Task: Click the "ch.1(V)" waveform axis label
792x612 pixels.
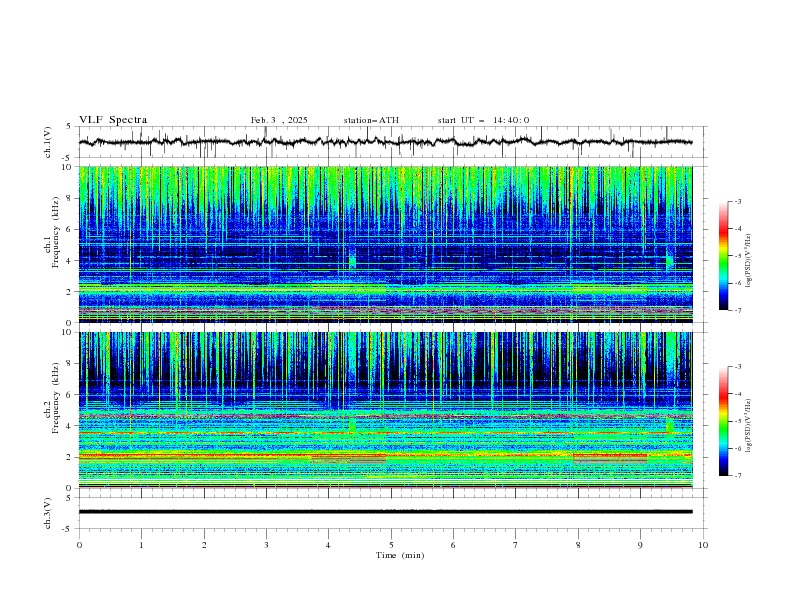Action: pyautogui.click(x=48, y=142)
